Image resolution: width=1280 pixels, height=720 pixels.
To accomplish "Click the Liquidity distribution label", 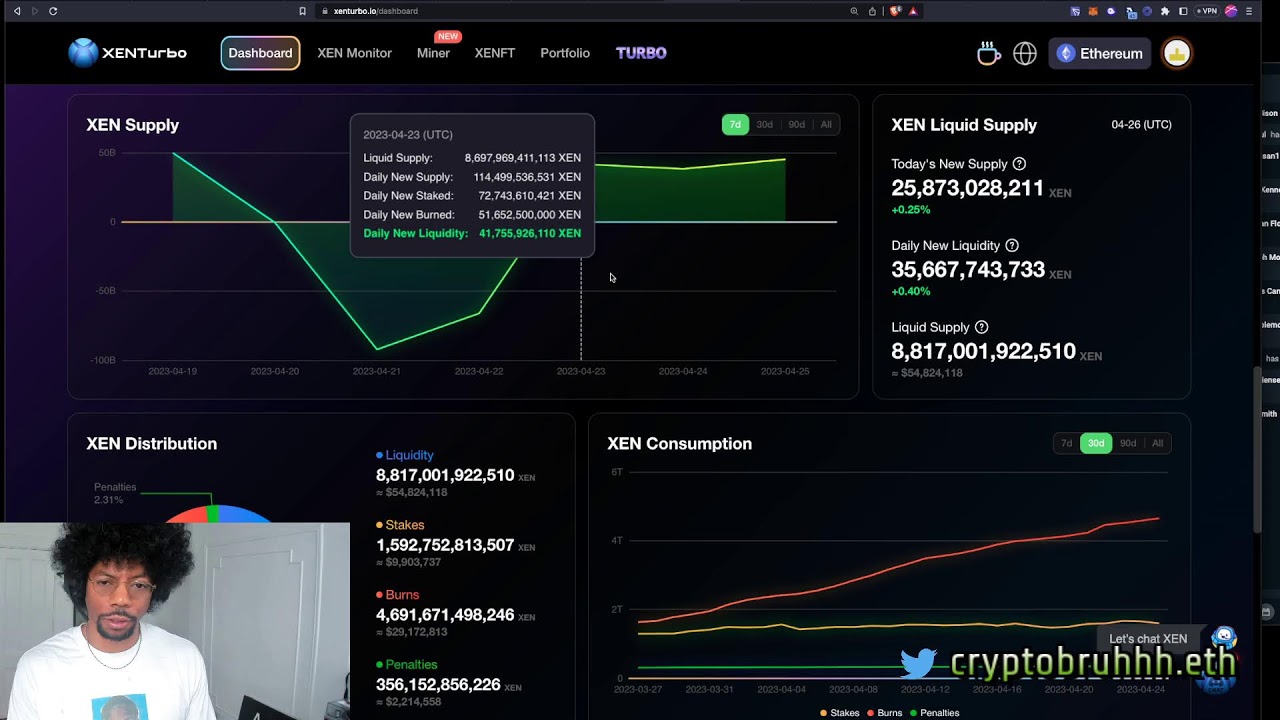I will point(405,455).
